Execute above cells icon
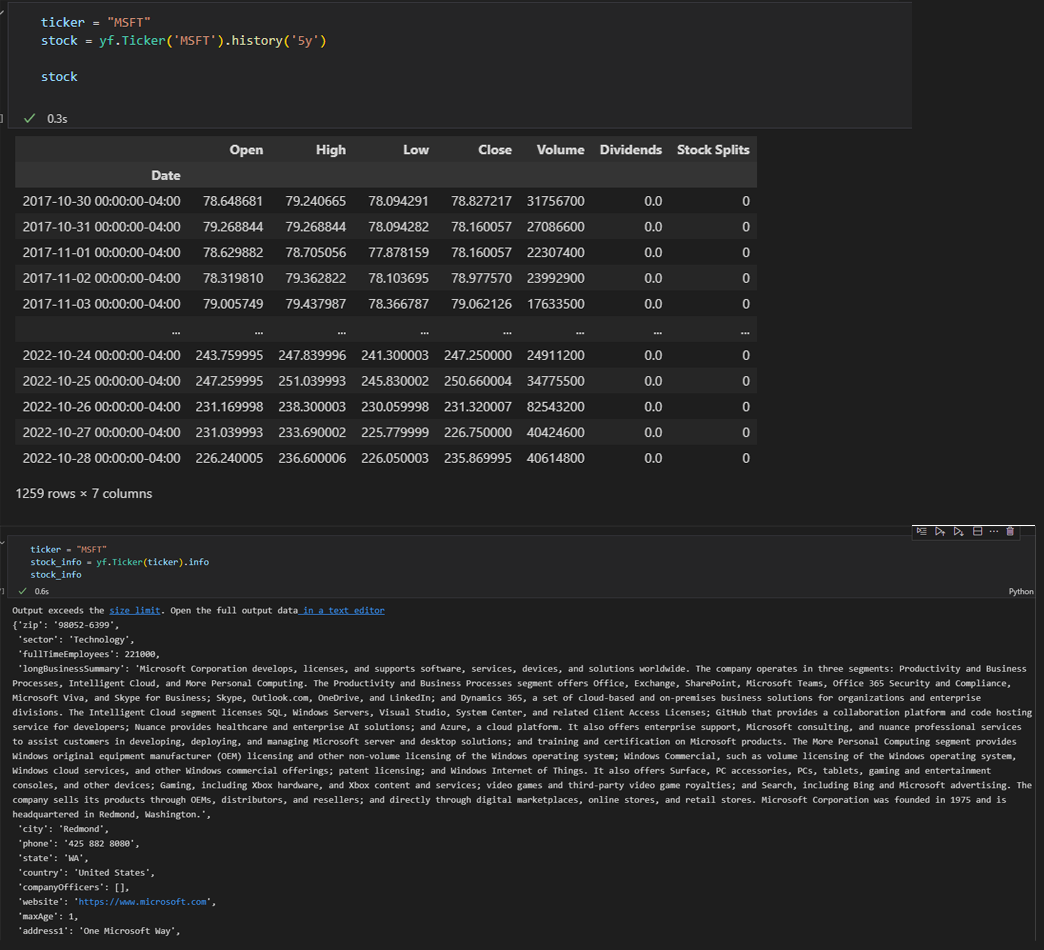Screen dimensions: 1044x950 tap(940, 531)
